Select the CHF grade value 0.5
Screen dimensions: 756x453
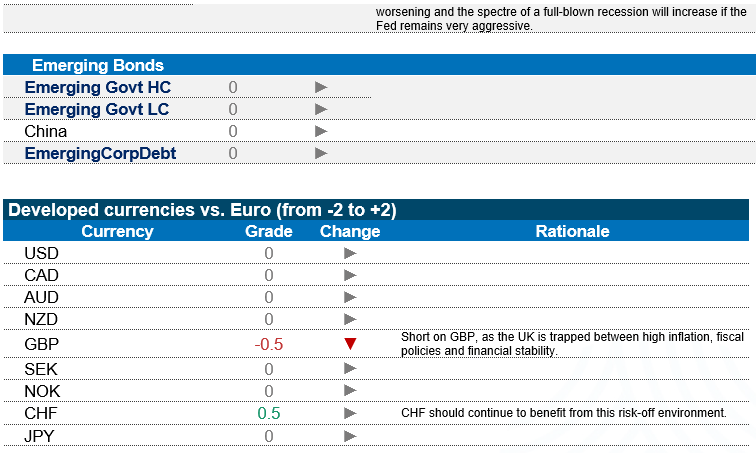269,413
